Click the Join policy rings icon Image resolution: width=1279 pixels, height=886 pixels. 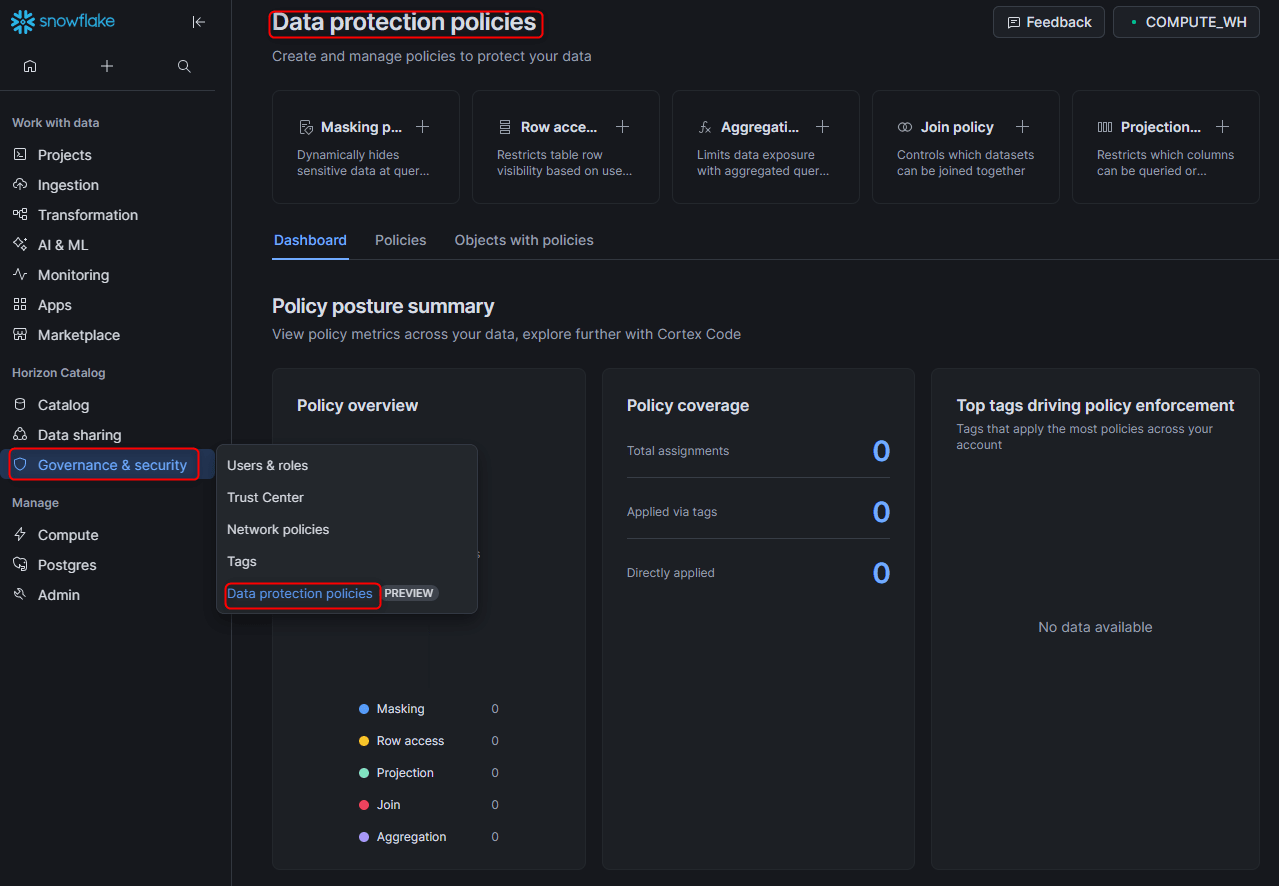click(905, 128)
